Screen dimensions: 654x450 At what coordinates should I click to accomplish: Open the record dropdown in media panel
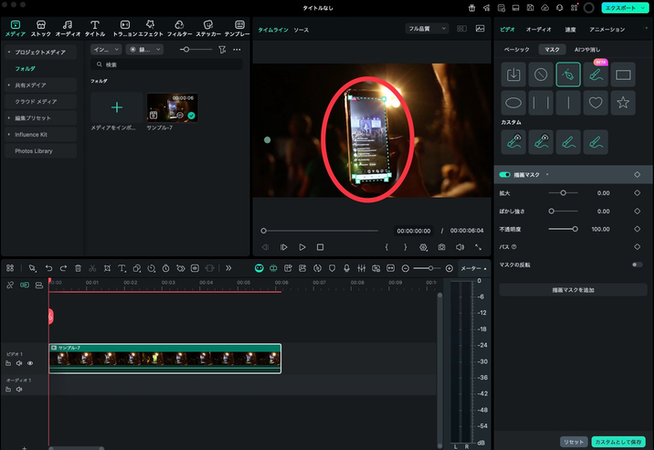[x=144, y=50]
